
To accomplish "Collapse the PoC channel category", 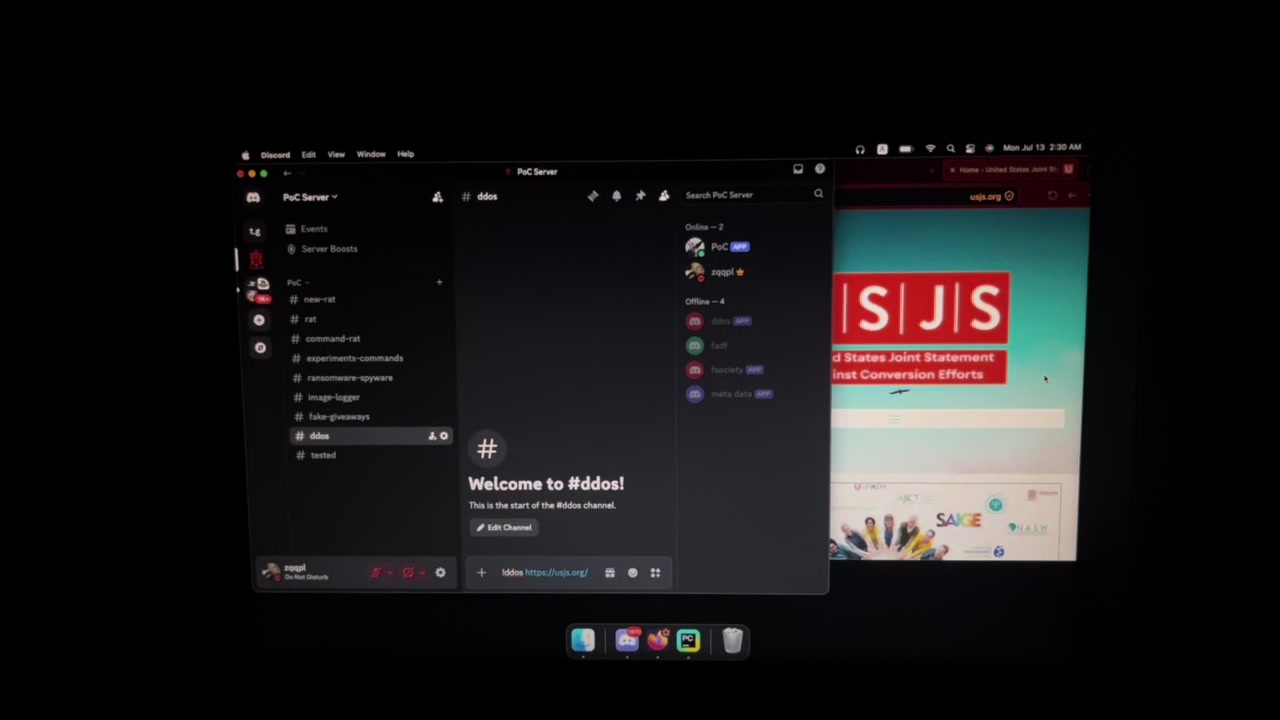I will (296, 283).
